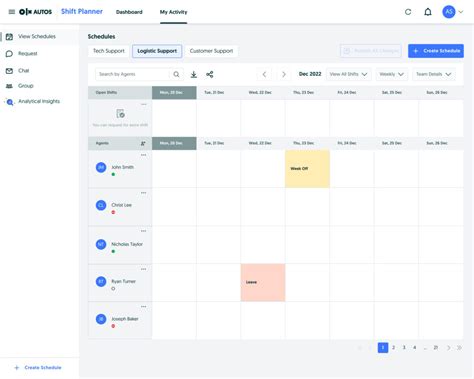
Task: Open Christ Lee's three-dot menu
Action: pyautogui.click(x=143, y=193)
